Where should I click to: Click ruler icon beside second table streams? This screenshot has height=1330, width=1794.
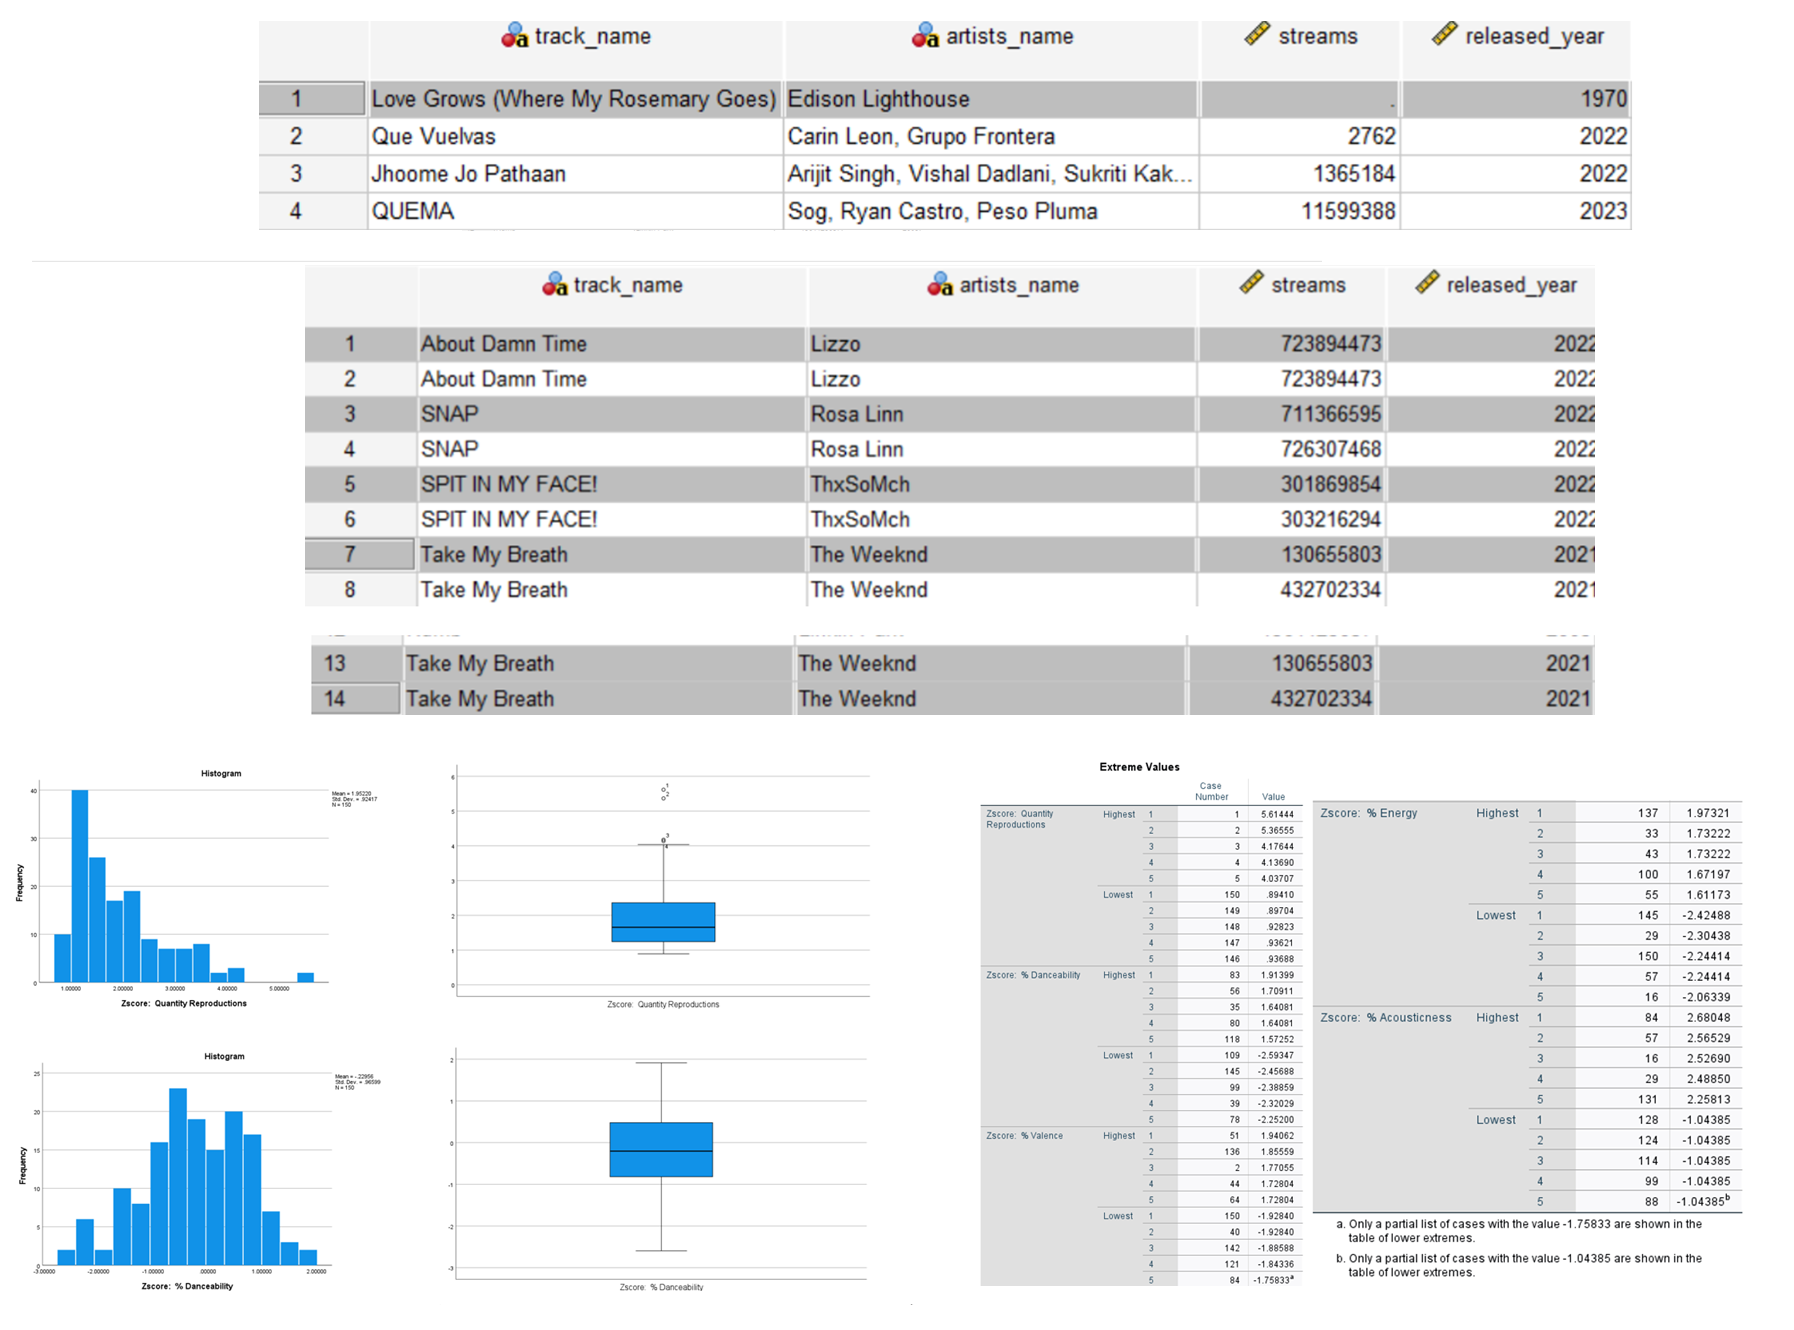[1251, 283]
